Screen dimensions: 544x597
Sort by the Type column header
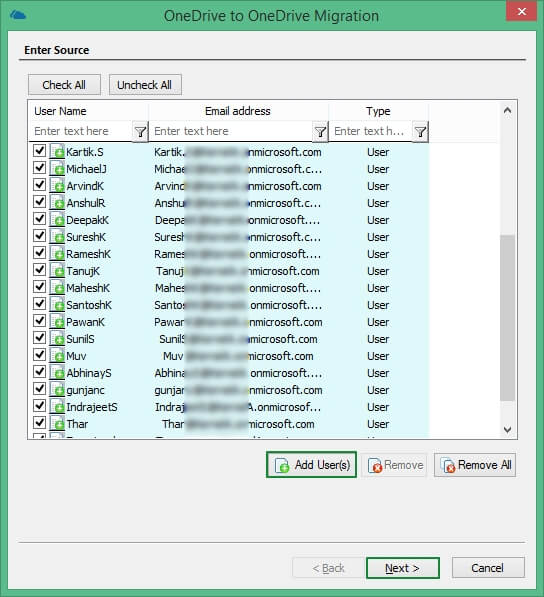click(x=378, y=111)
